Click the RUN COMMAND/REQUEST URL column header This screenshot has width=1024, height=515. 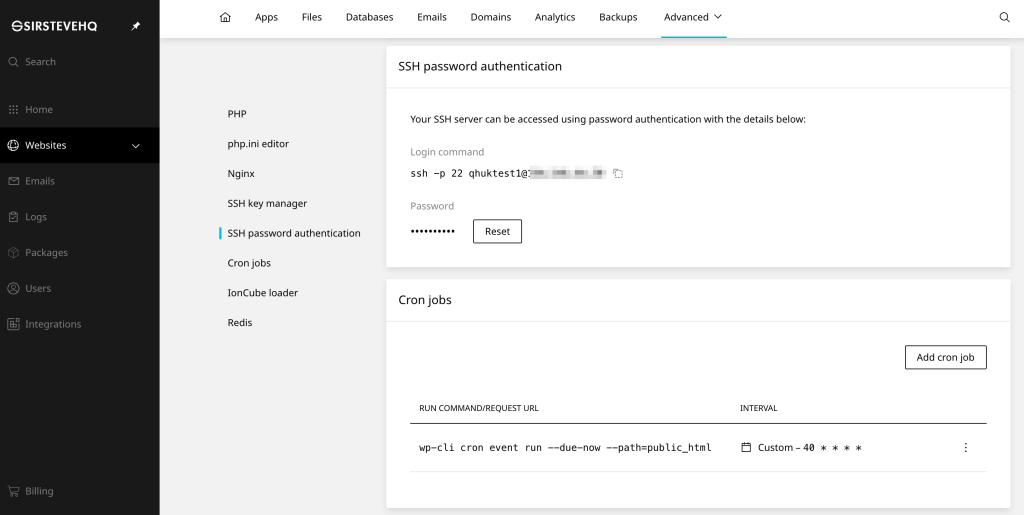[x=479, y=408]
